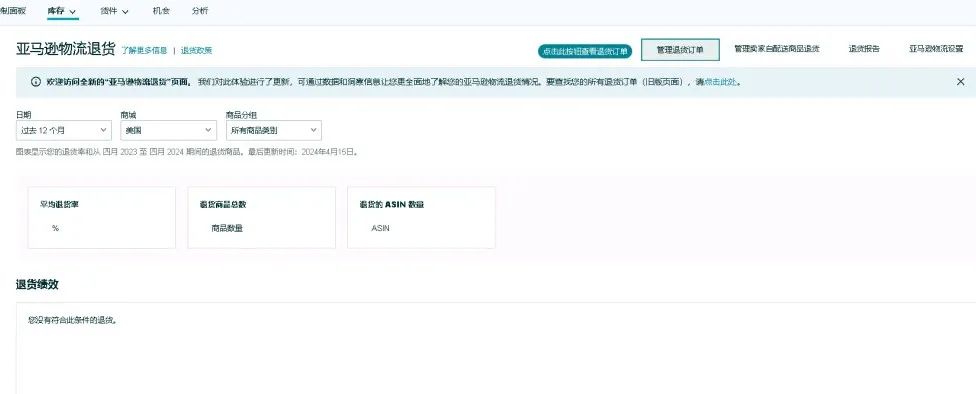976x394 pixels.
Task: Expand the 商品分组 dropdown showing 所有商品类别
Action: tap(274, 130)
